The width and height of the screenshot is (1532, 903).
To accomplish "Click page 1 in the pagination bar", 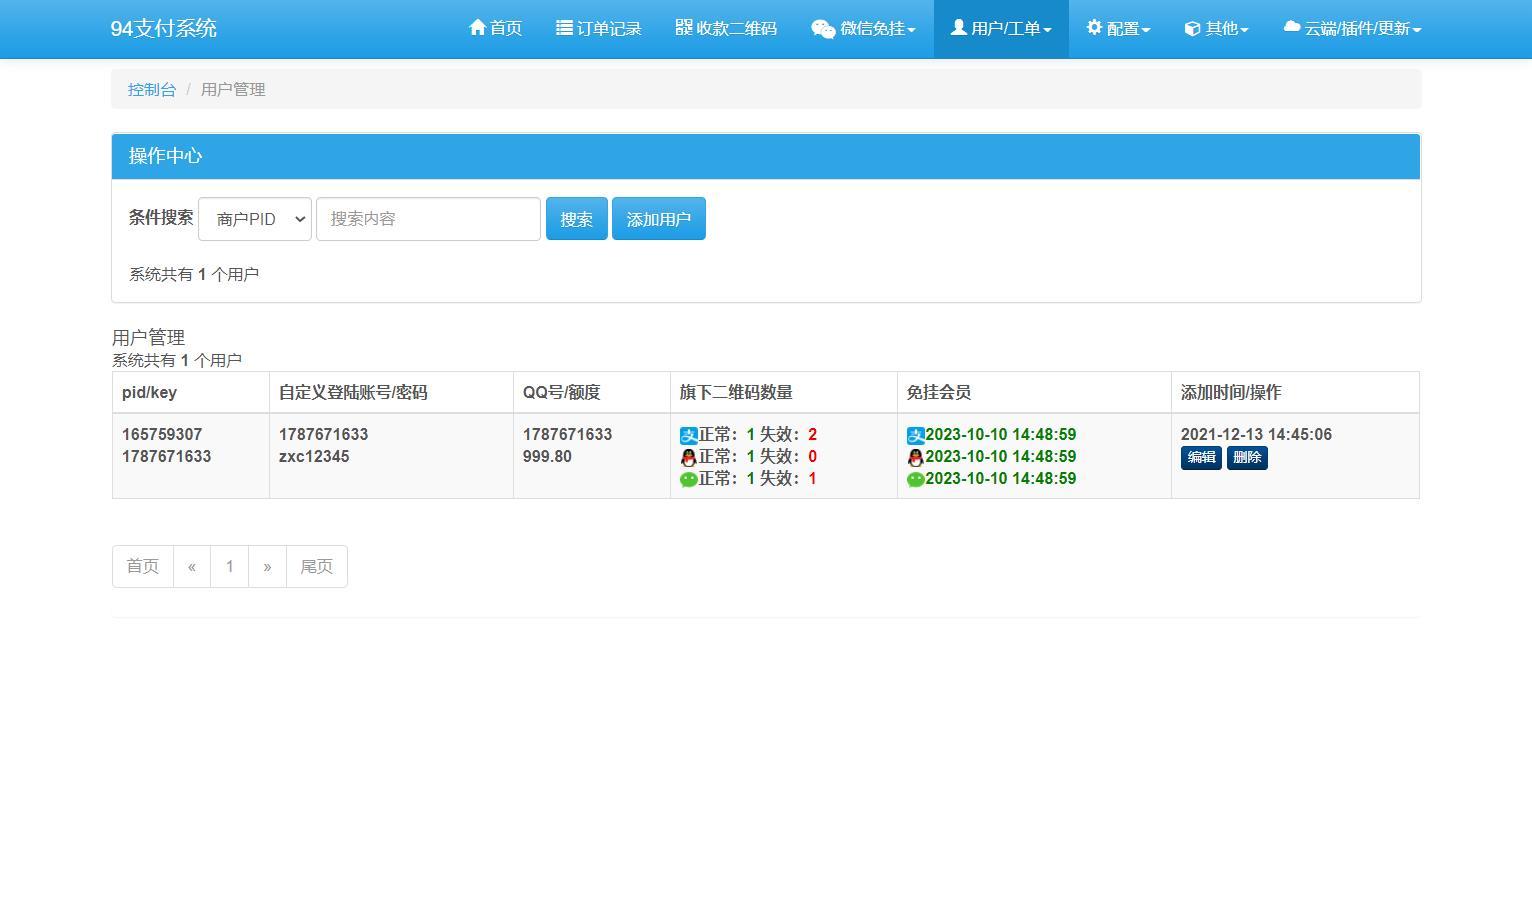I will (229, 566).
